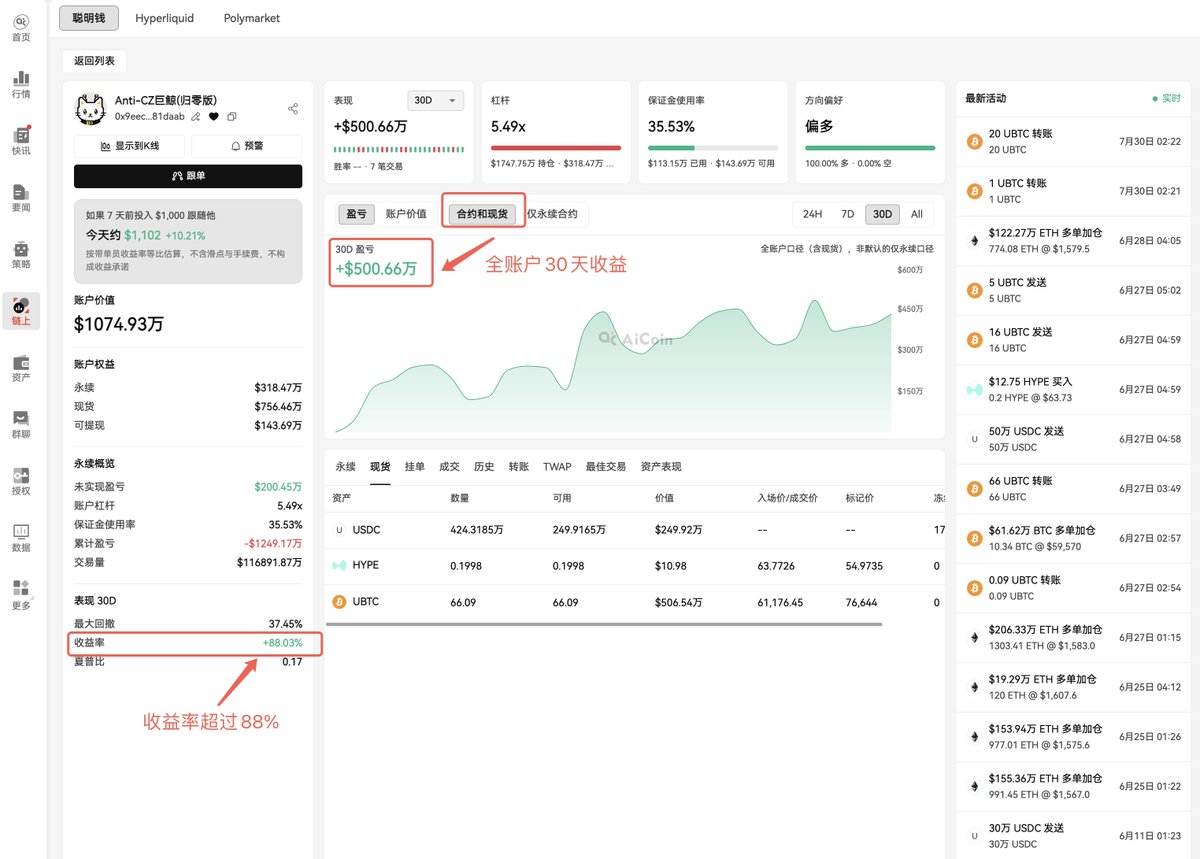This screenshot has width=1200, height=859.
Task: Select the 仅永续合约 scope toggle
Action: 552,214
